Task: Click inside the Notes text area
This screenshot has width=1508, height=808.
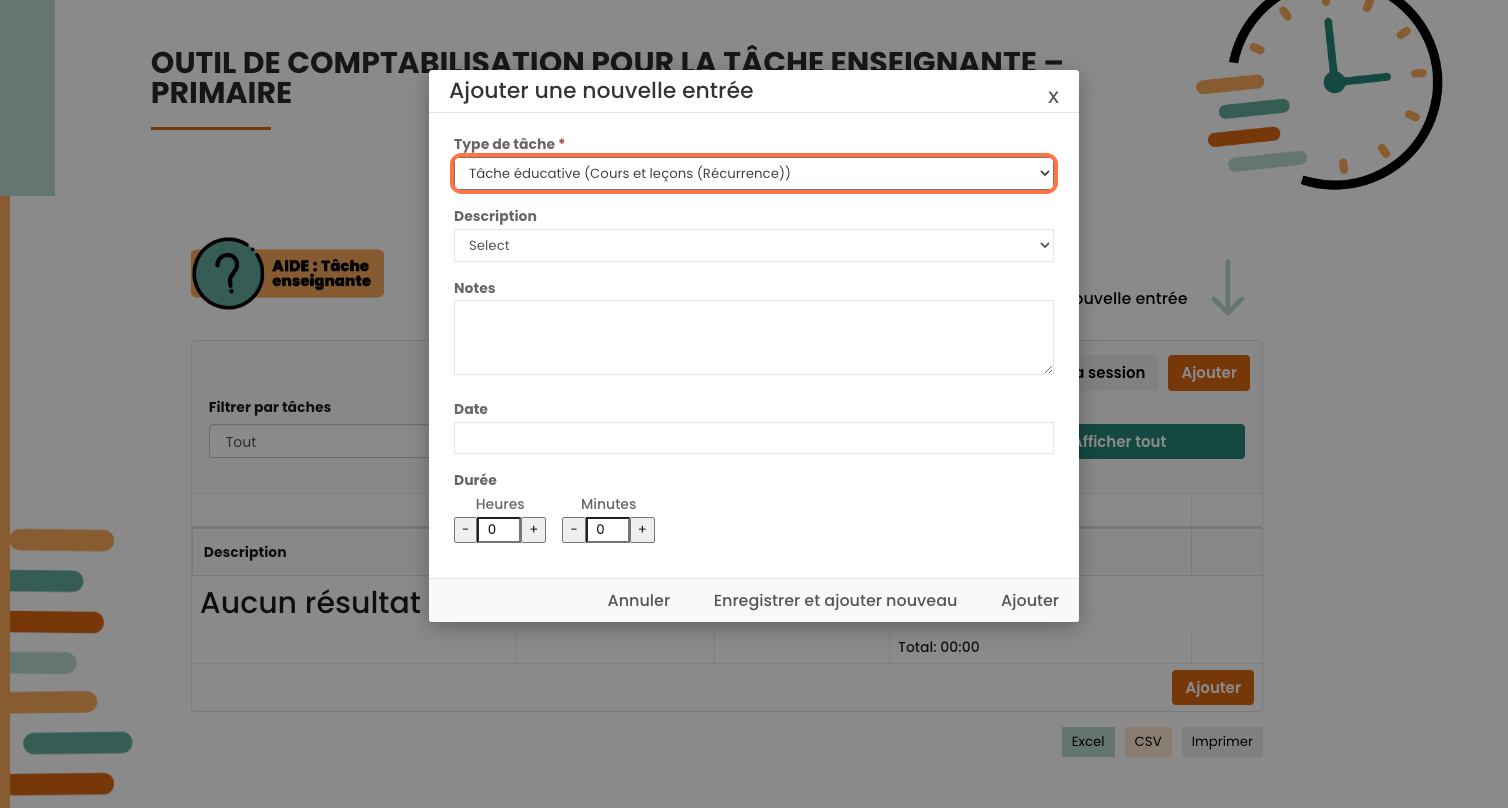Action: click(753, 338)
